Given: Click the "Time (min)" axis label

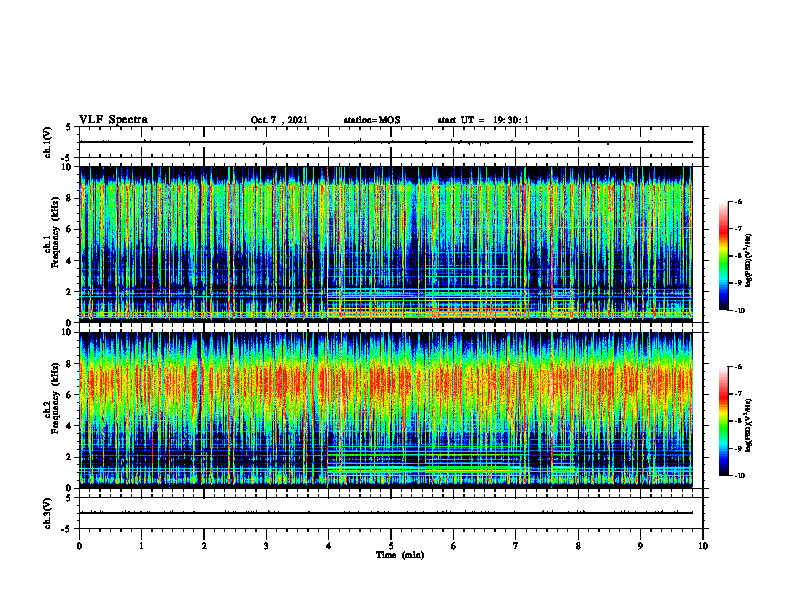Looking at the screenshot, I should pos(400,555).
